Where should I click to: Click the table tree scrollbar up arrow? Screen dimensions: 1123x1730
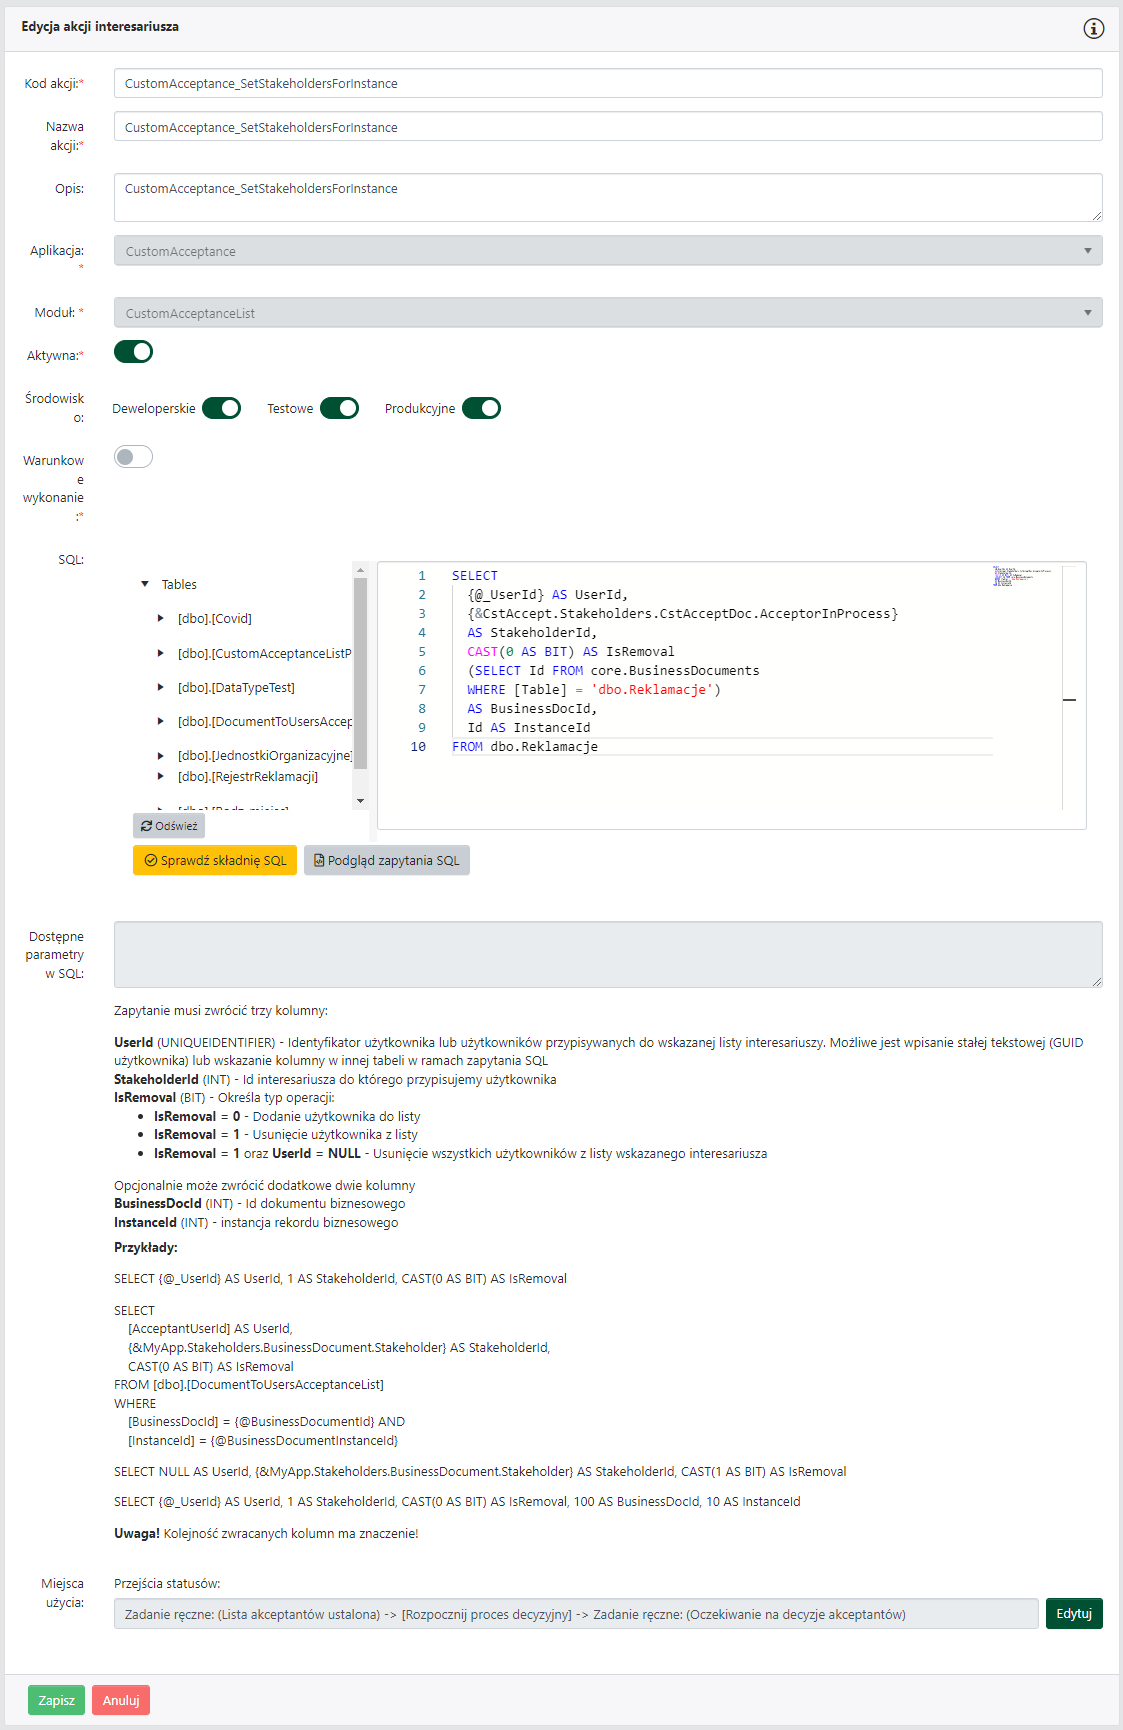click(x=360, y=570)
